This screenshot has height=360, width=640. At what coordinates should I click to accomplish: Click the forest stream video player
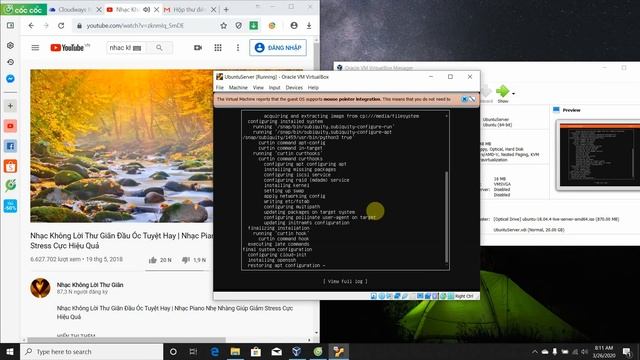[122, 146]
